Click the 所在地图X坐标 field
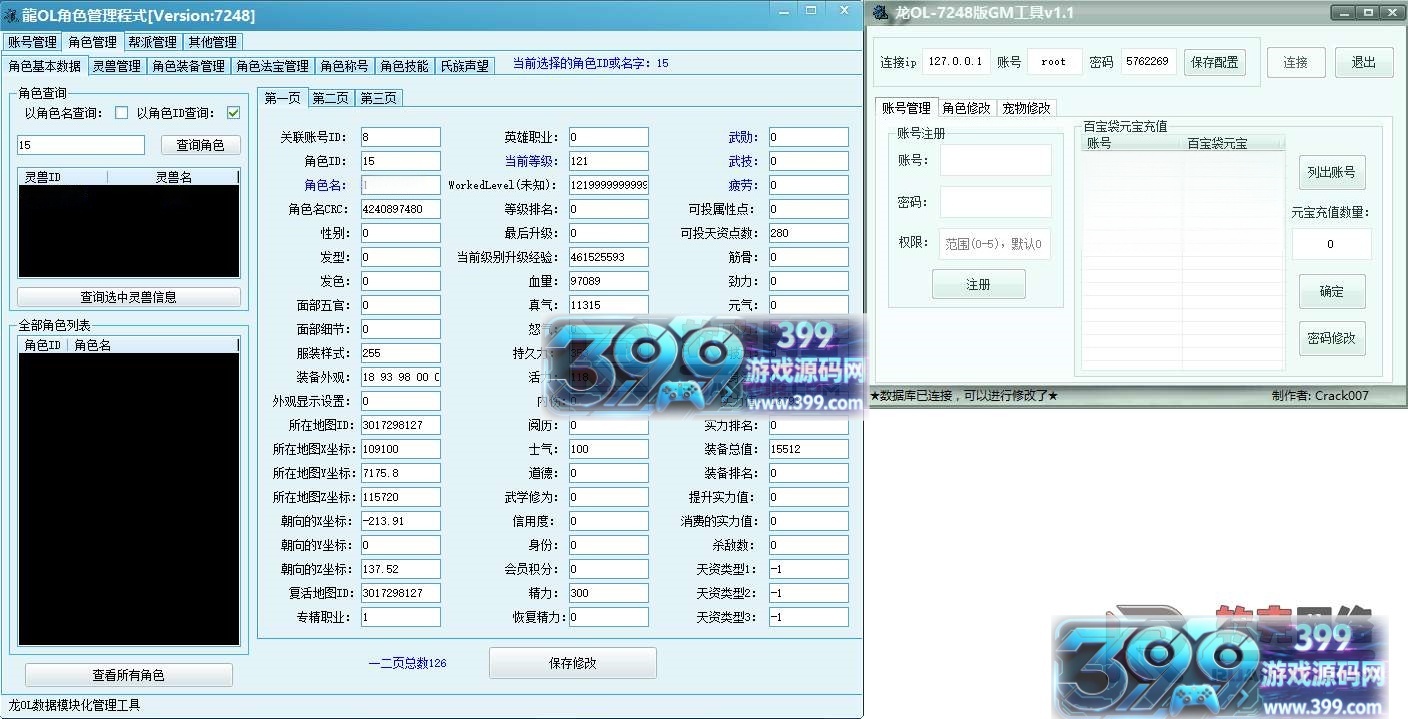 pos(400,449)
